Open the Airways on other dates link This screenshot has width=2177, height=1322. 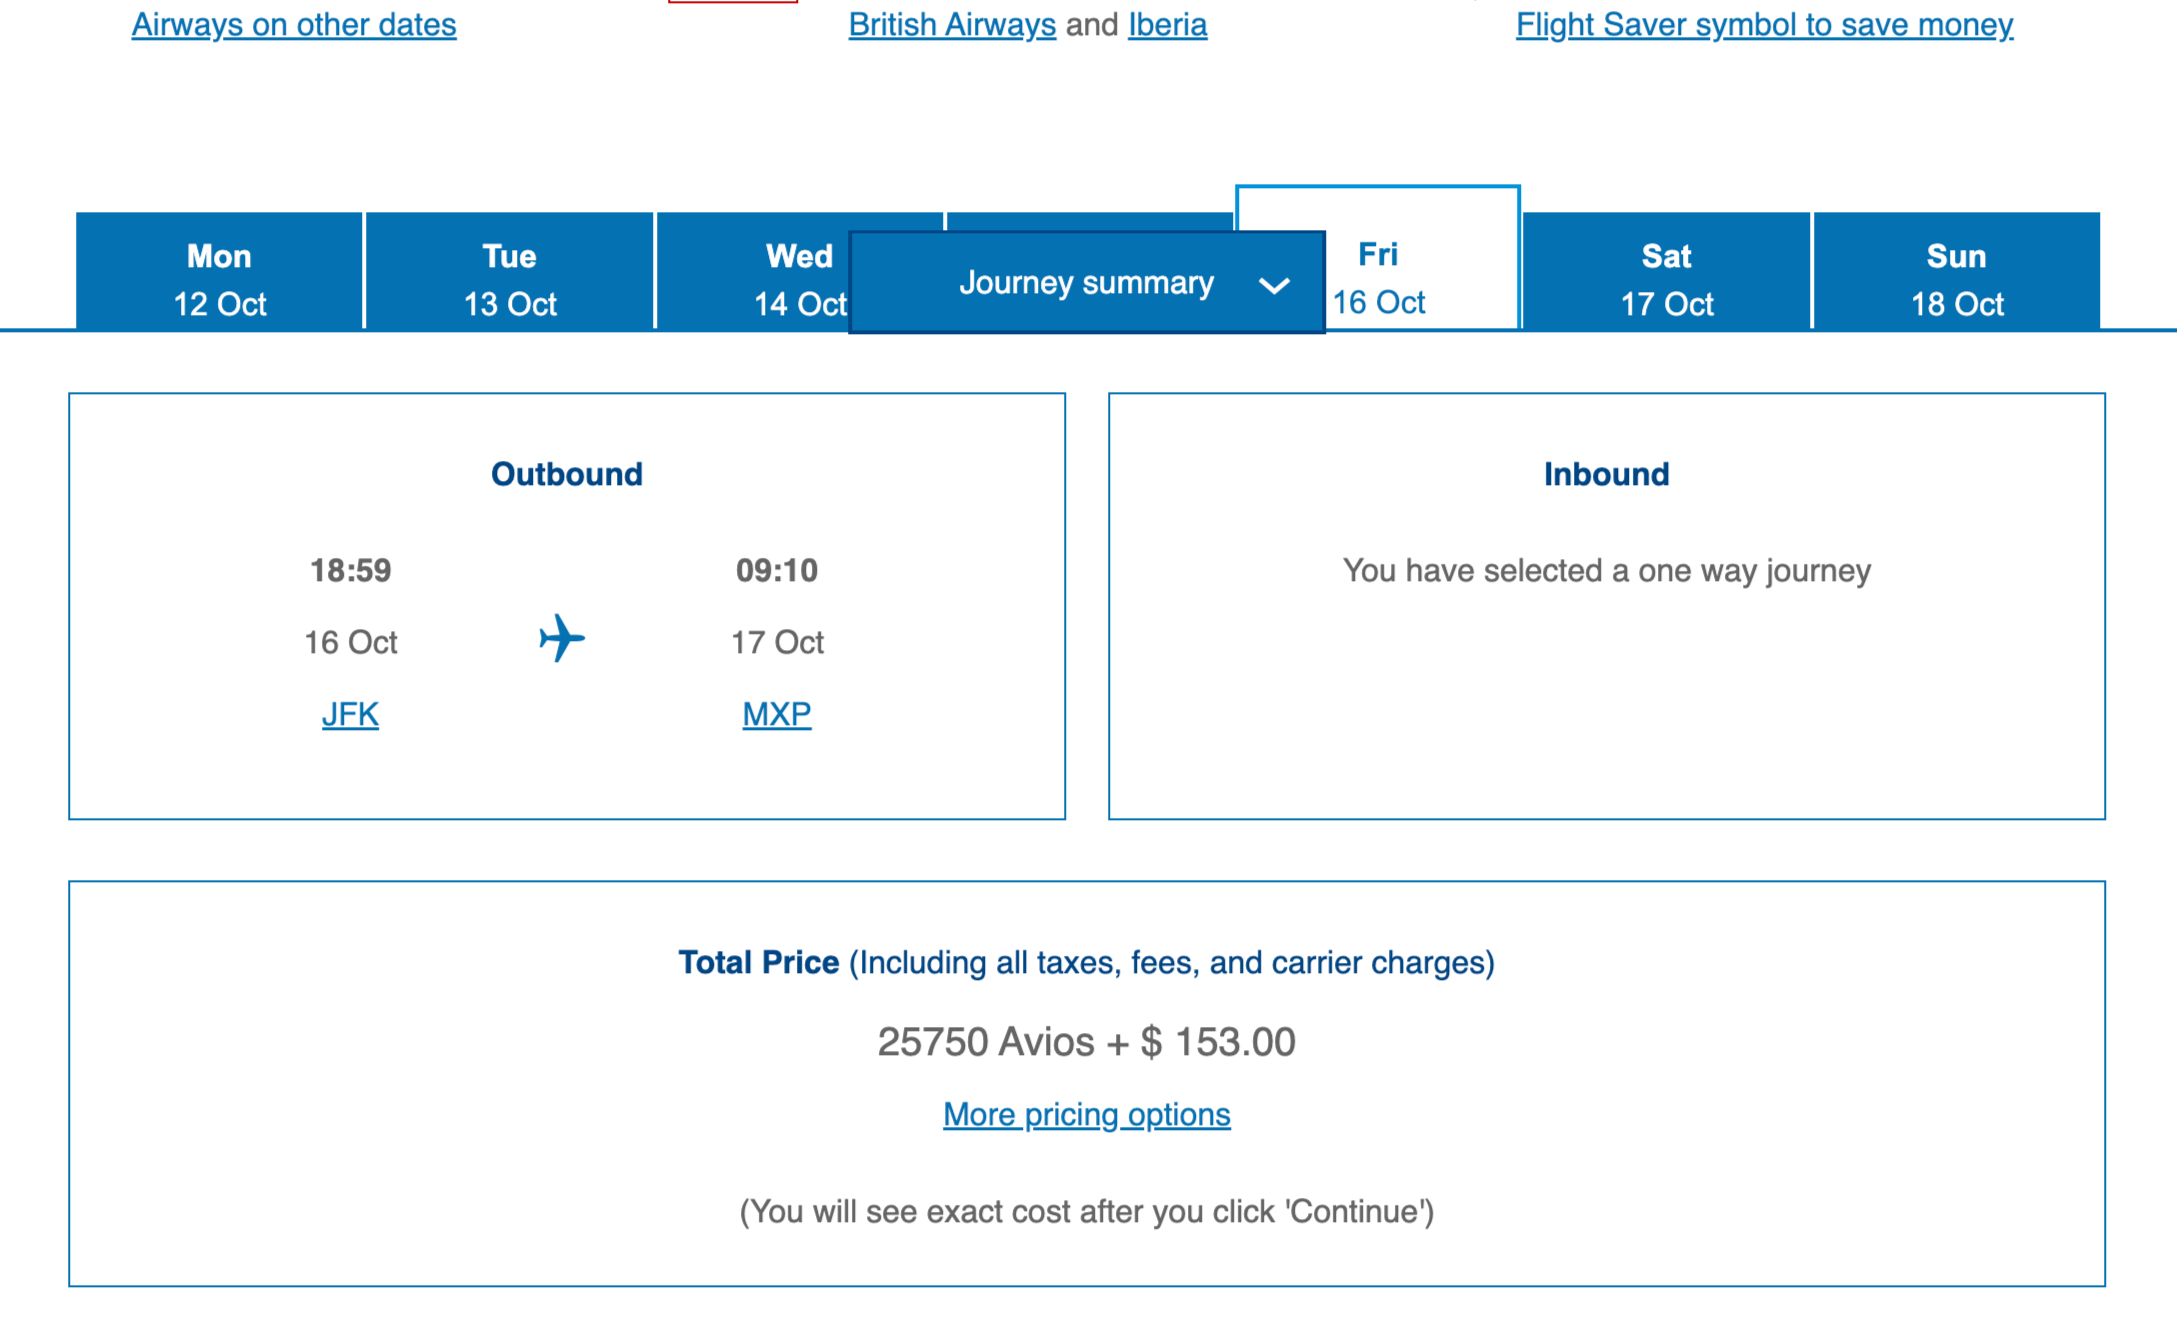point(294,25)
